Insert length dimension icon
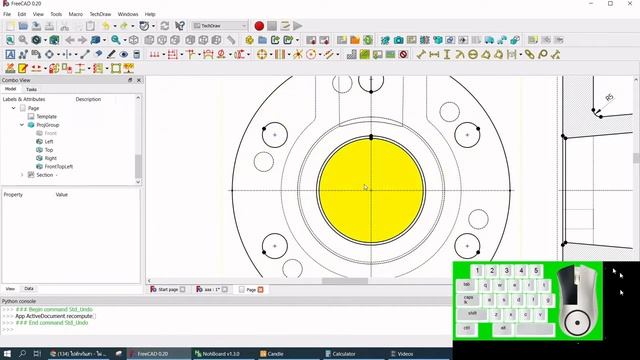This screenshot has width=640, height=360. [421, 54]
